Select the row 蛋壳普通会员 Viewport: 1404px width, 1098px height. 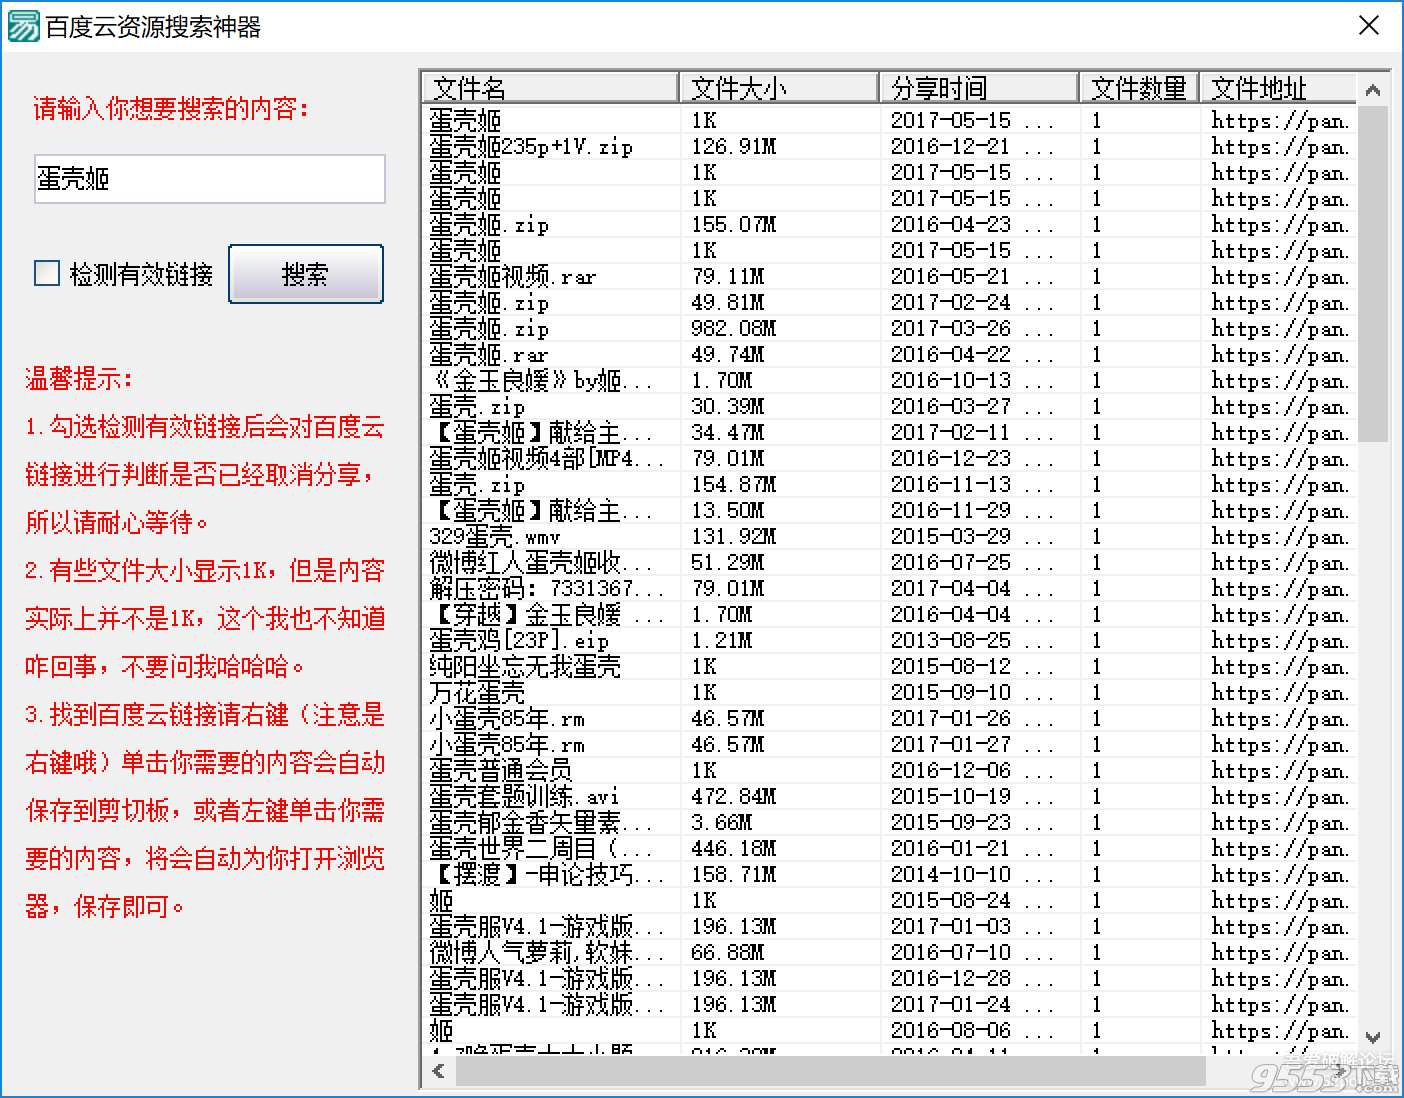point(890,771)
